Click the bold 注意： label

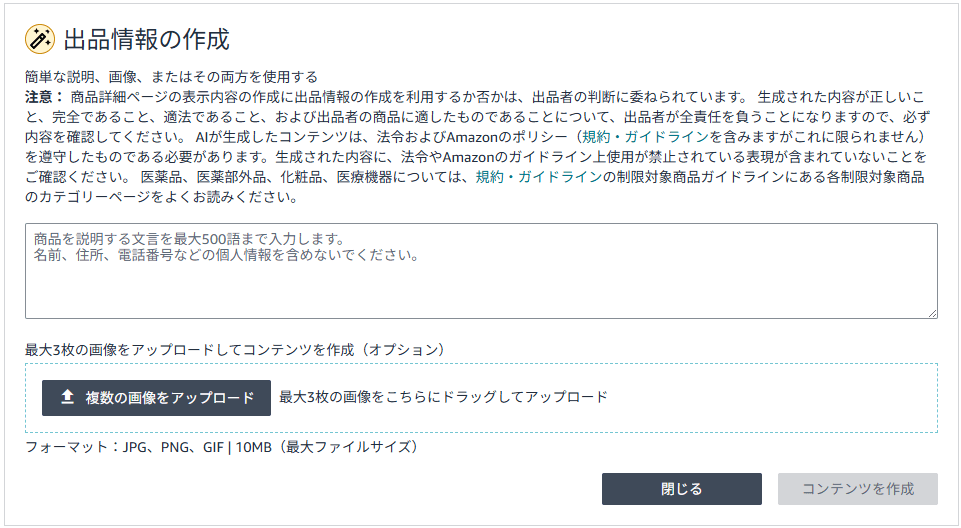tap(44, 97)
